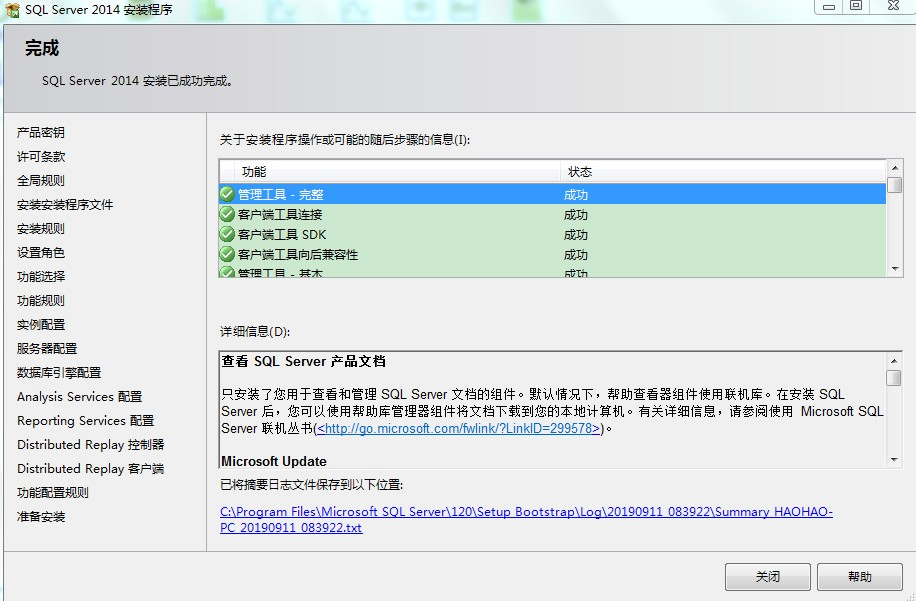Click the Microsoft Update heading in details

tap(273, 461)
